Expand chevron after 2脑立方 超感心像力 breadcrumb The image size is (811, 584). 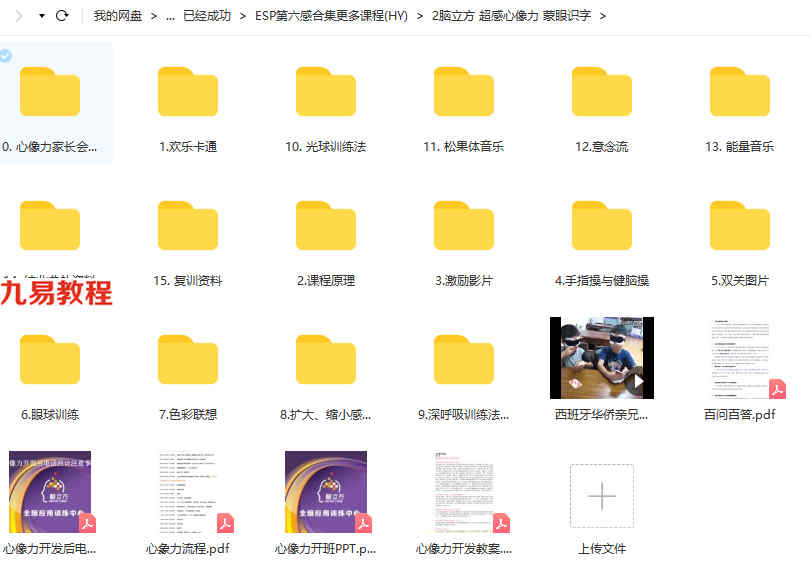603,16
